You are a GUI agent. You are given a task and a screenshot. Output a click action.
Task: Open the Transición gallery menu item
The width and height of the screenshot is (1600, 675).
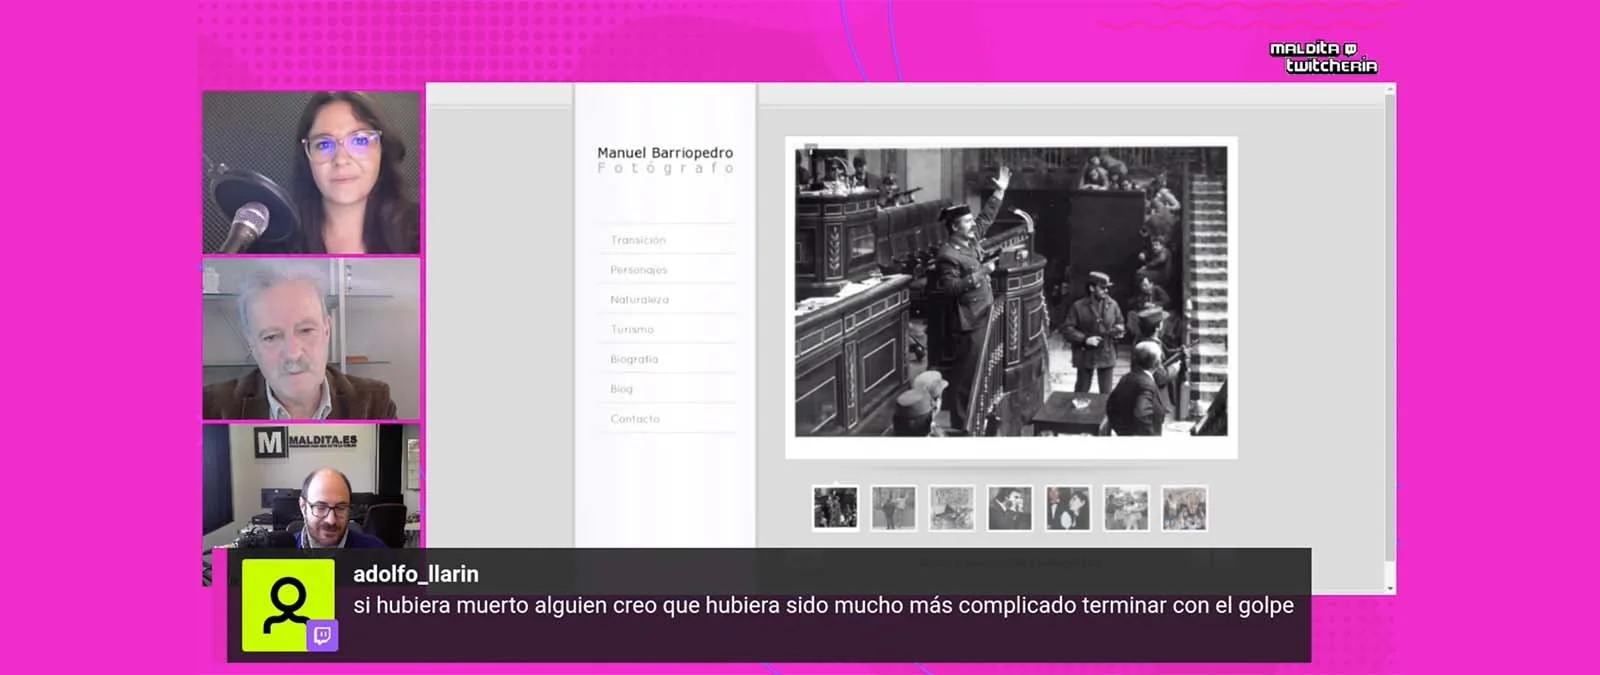click(x=638, y=240)
